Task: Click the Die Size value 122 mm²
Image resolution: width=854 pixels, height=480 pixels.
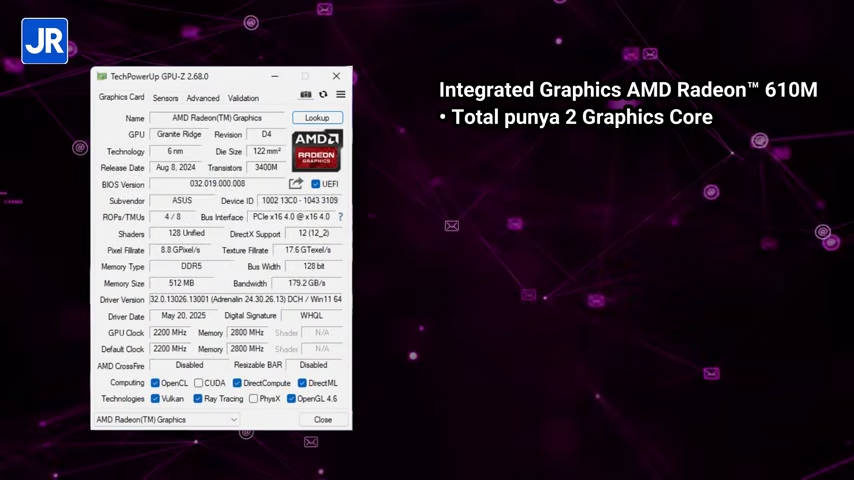Action: point(266,151)
